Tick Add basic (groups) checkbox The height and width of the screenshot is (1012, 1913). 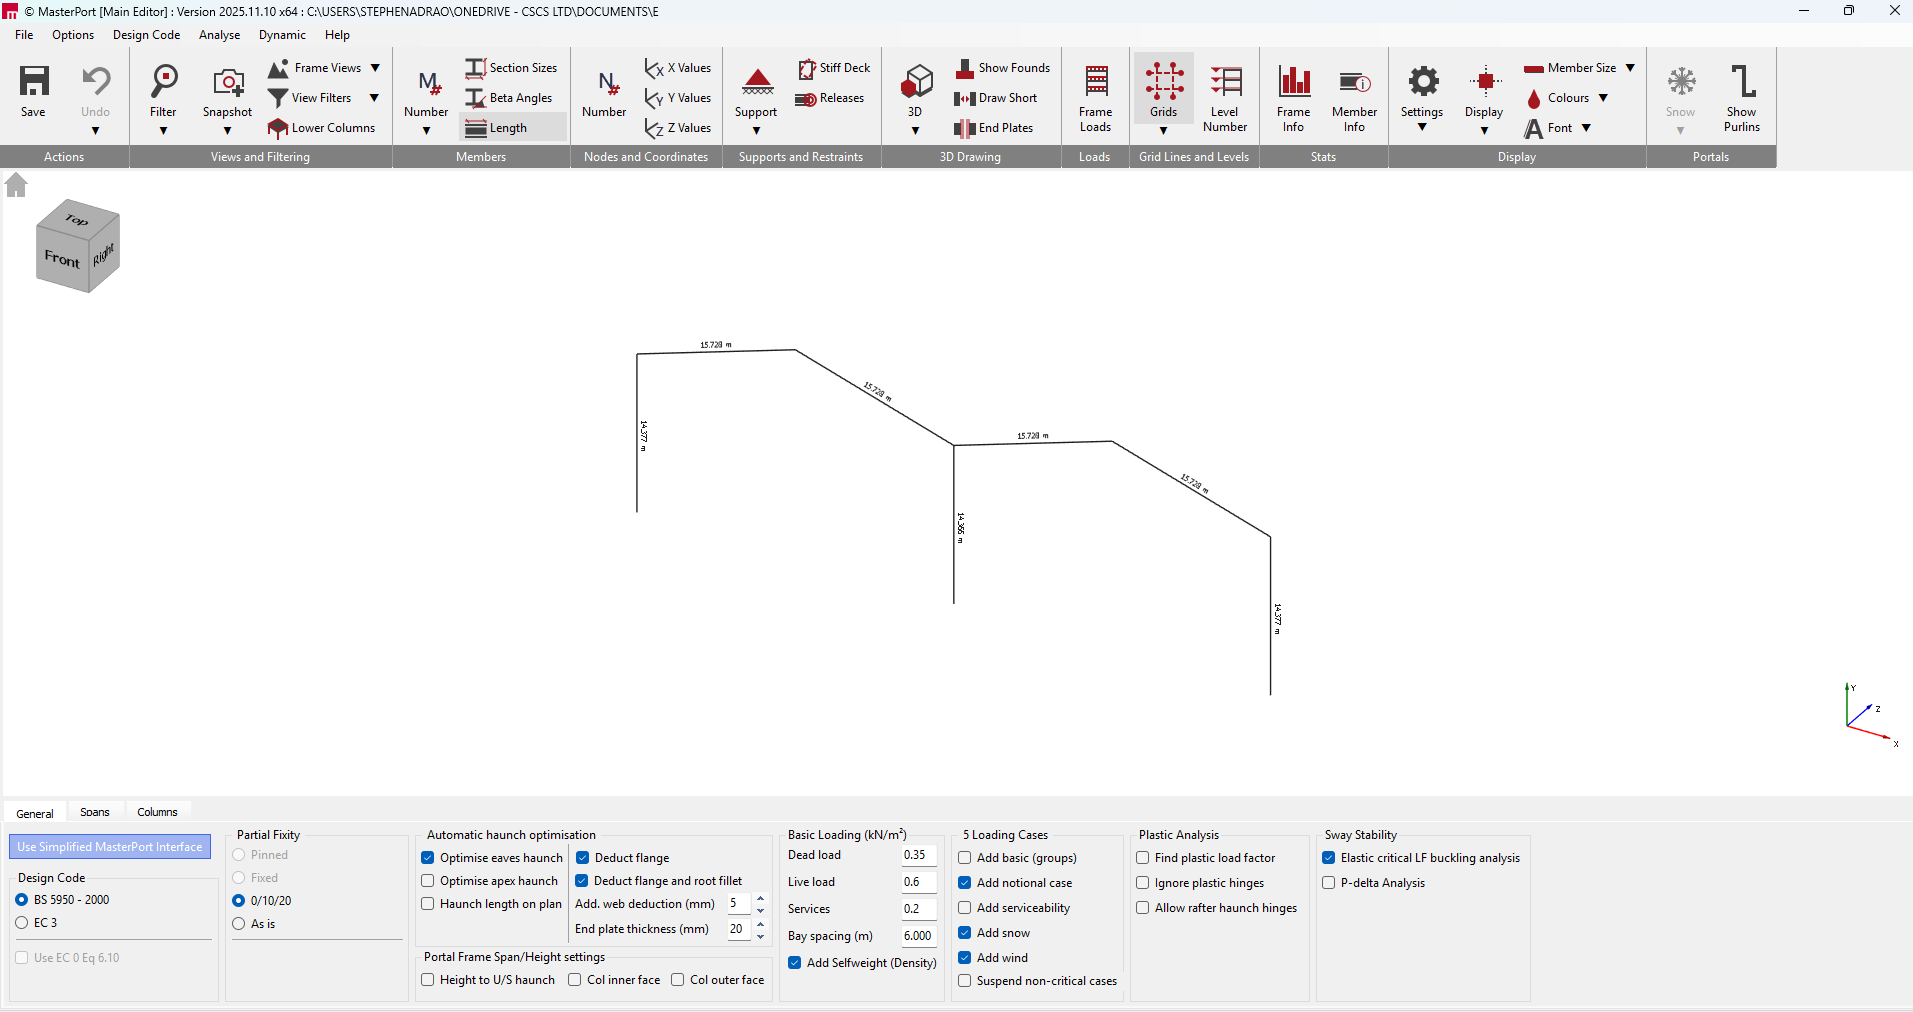[x=965, y=858]
